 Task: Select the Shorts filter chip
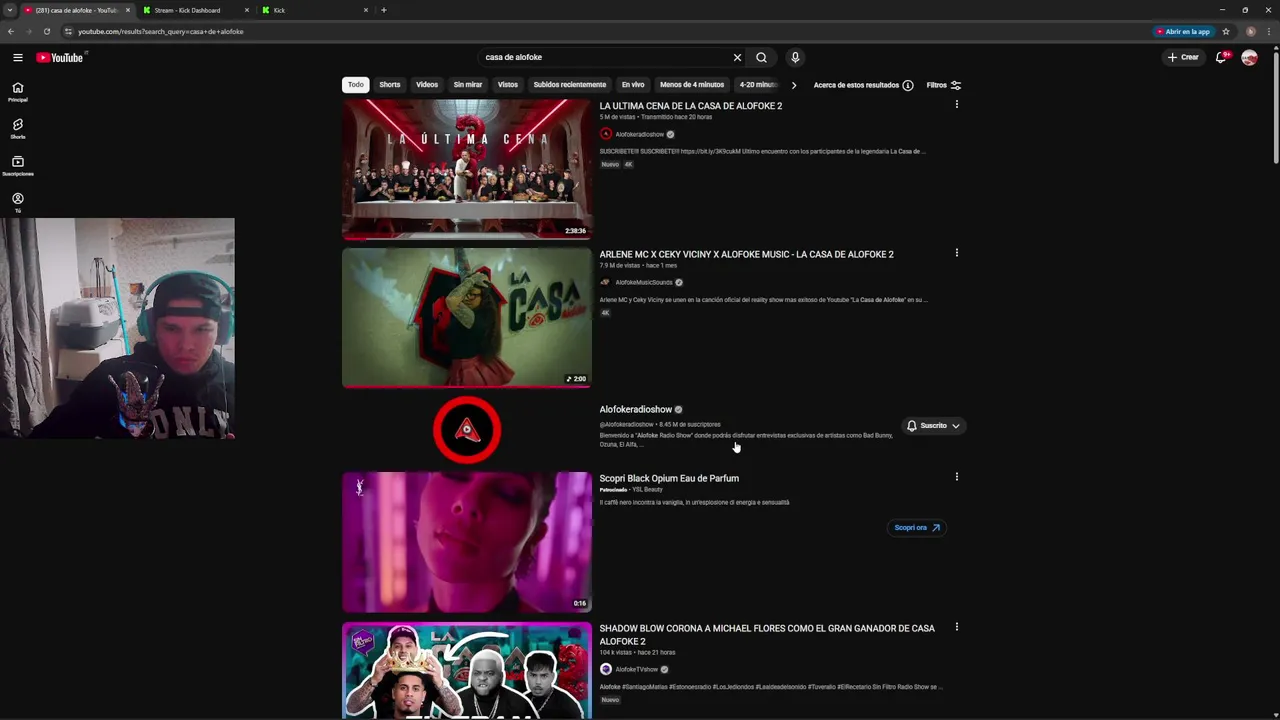pos(390,85)
